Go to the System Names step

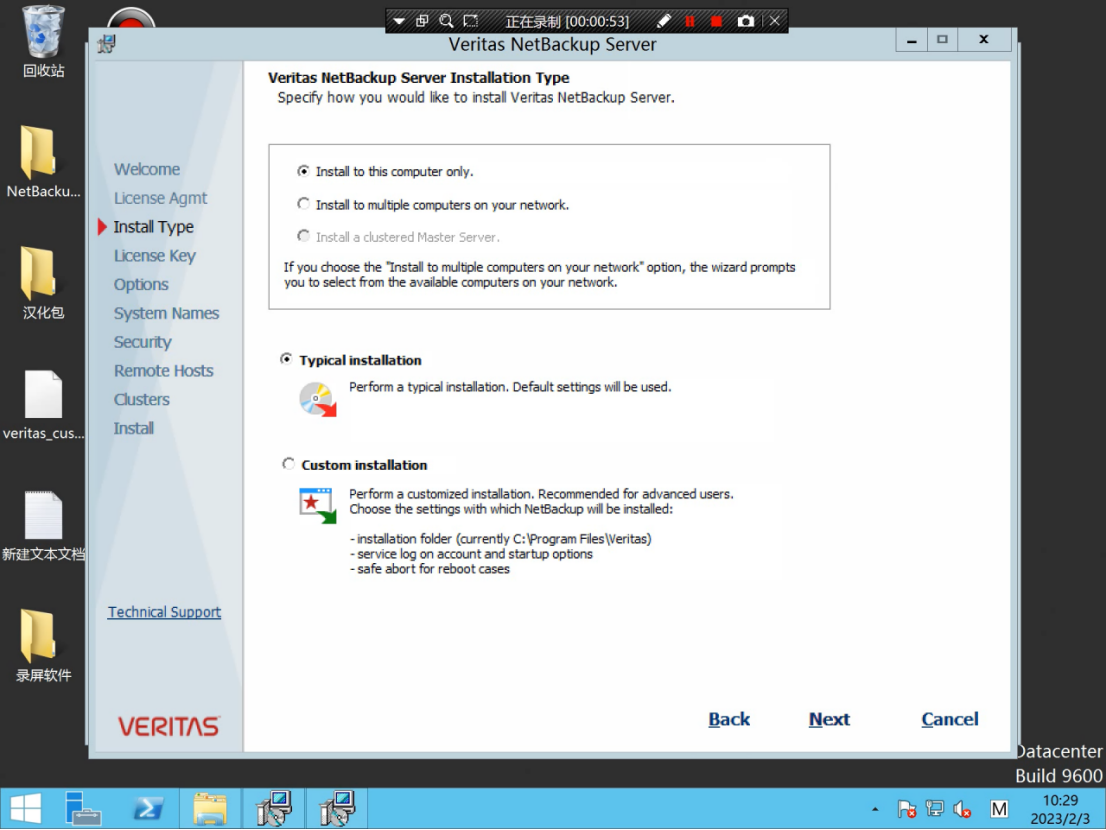tap(166, 313)
